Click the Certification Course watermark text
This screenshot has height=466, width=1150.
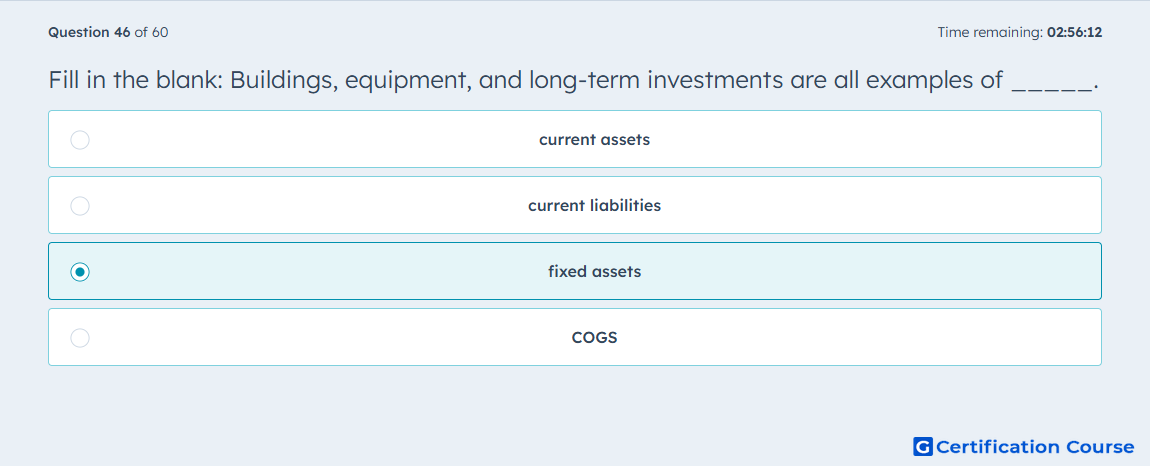point(1035,447)
